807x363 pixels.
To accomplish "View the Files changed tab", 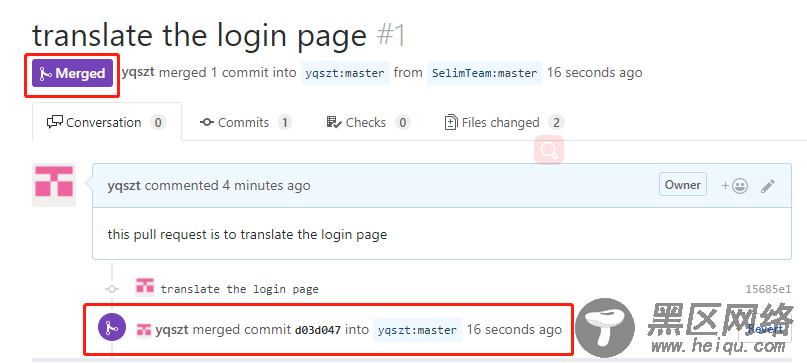I will [x=504, y=123].
